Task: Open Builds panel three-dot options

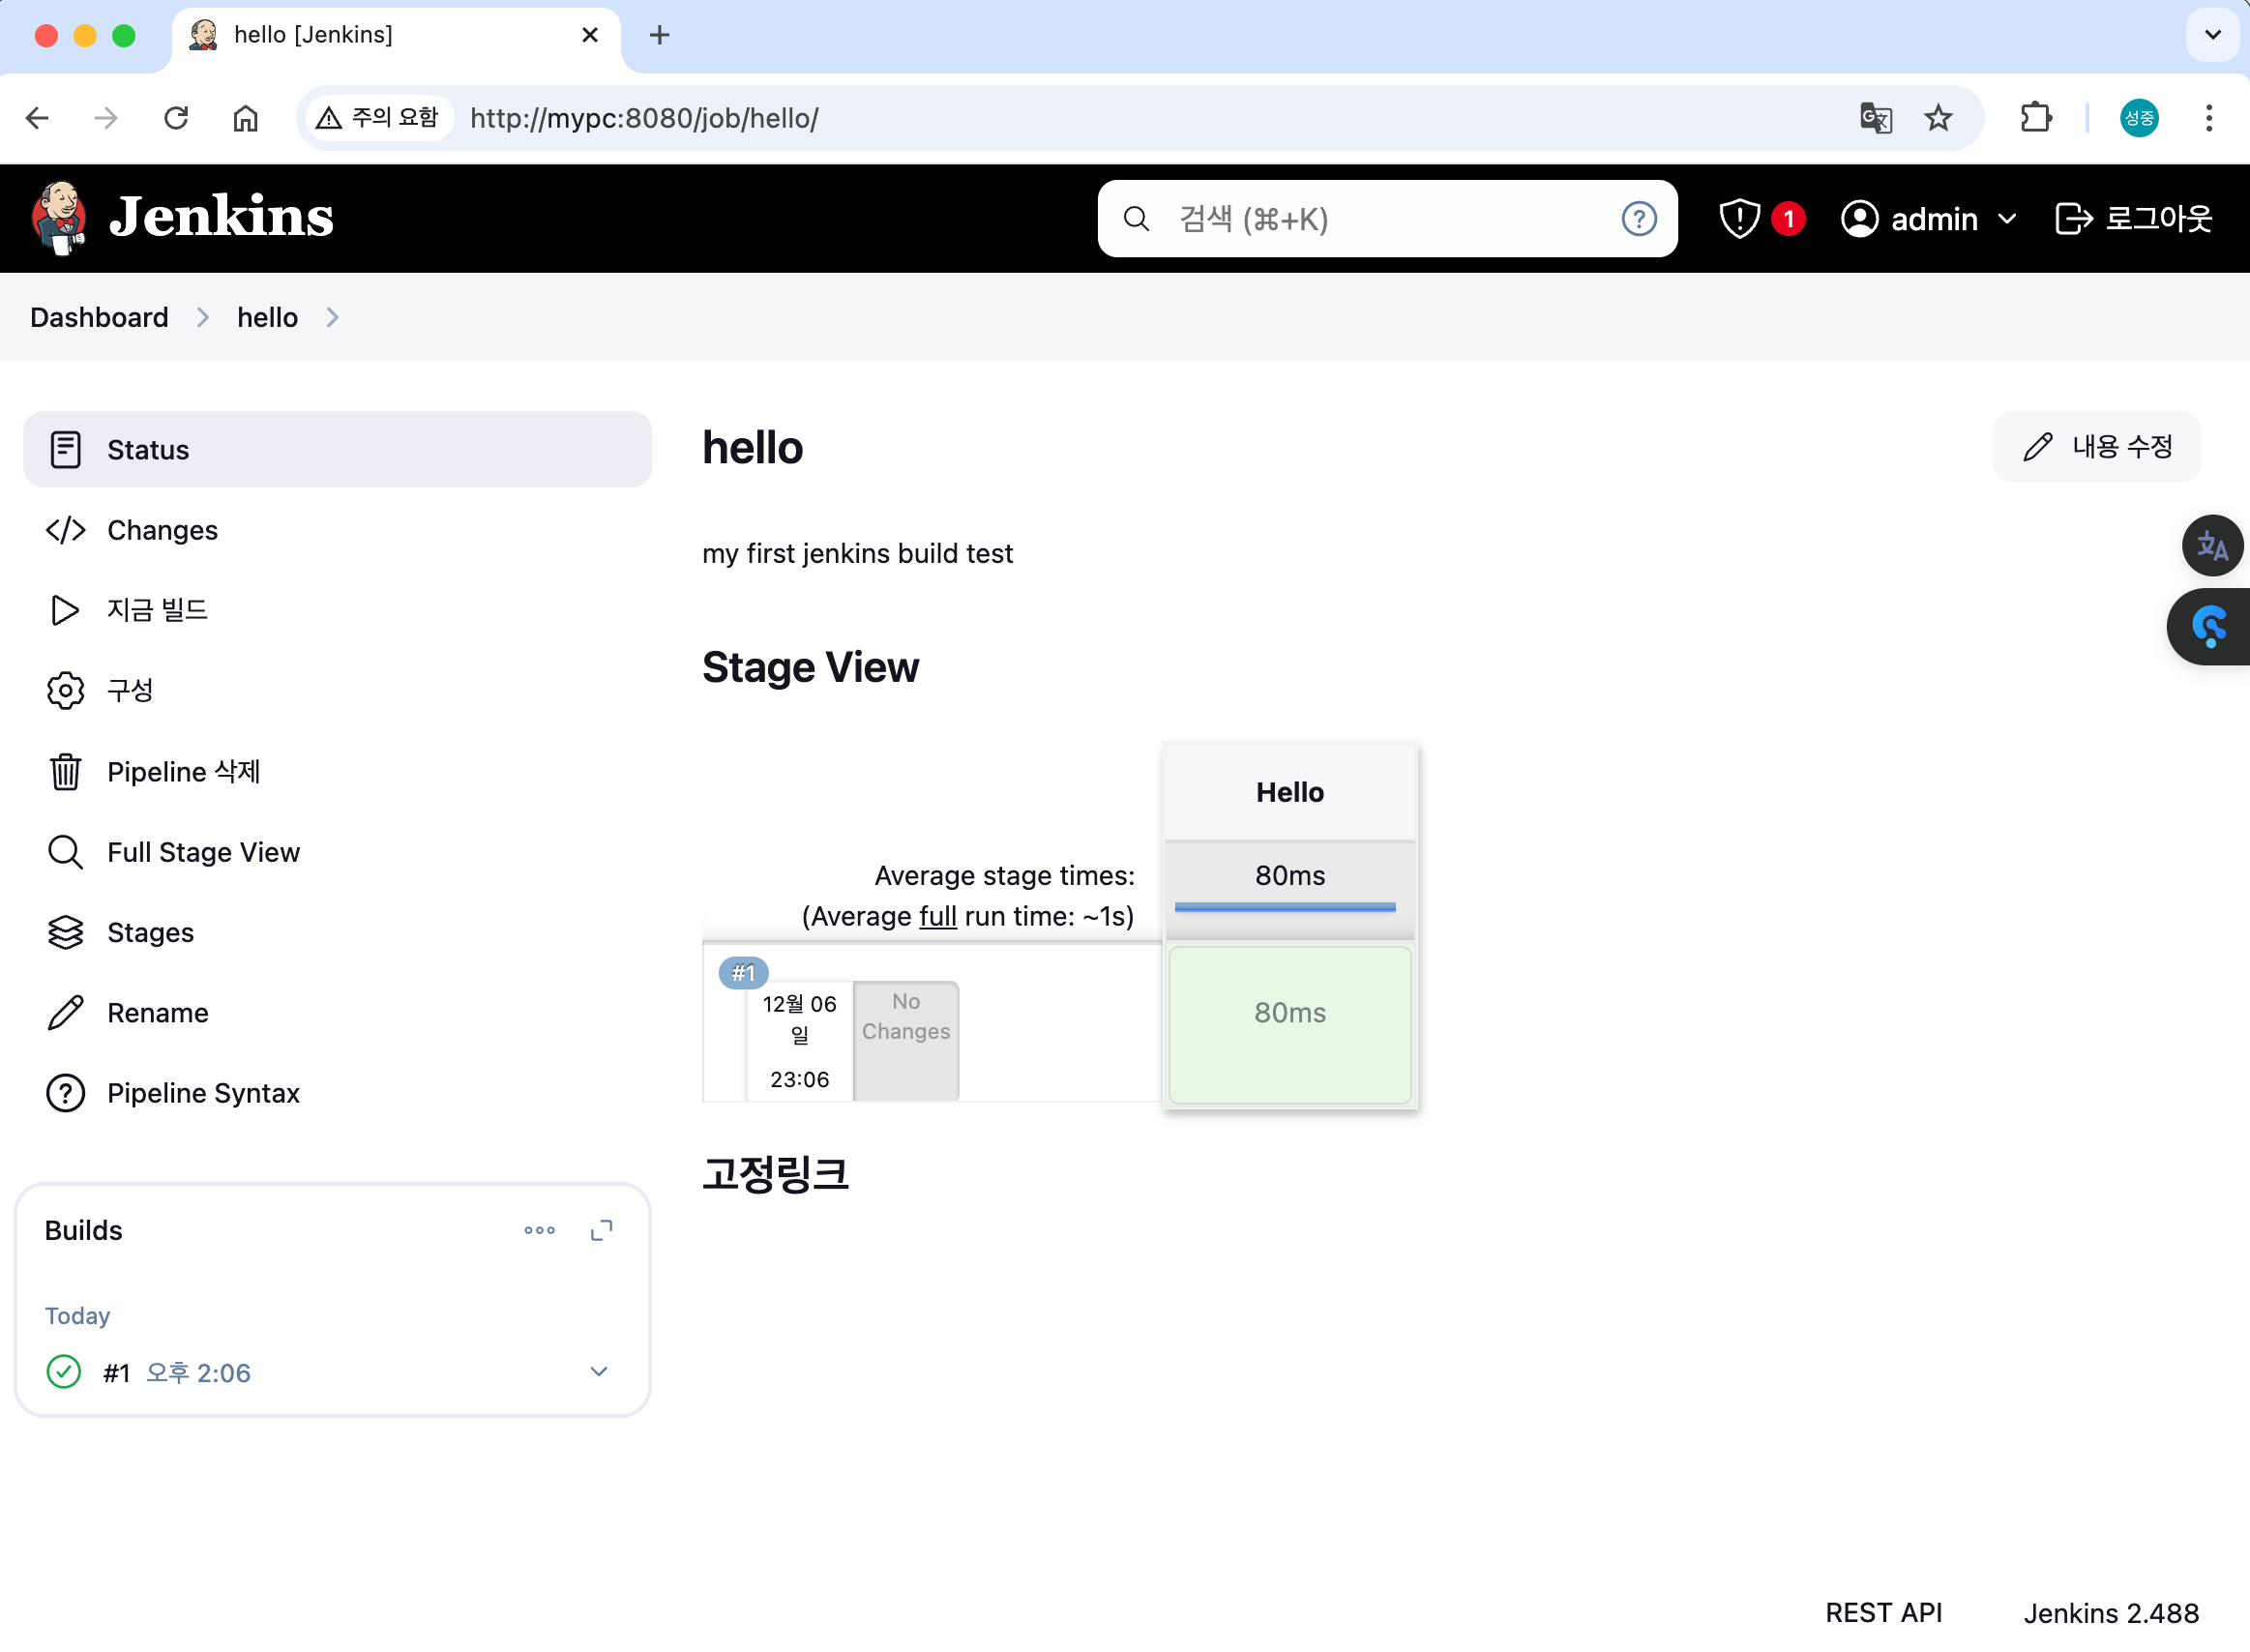Action: 539,1230
